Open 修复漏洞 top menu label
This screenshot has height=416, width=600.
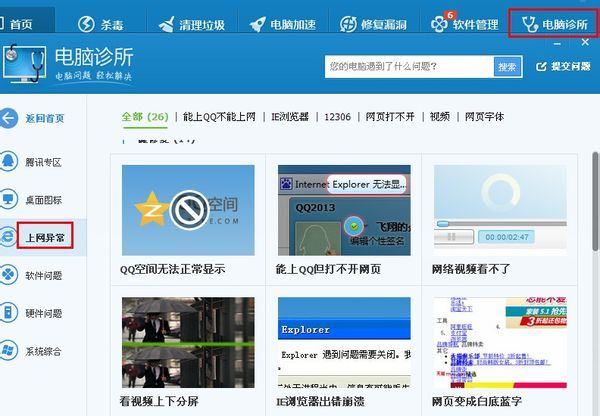[x=384, y=25]
